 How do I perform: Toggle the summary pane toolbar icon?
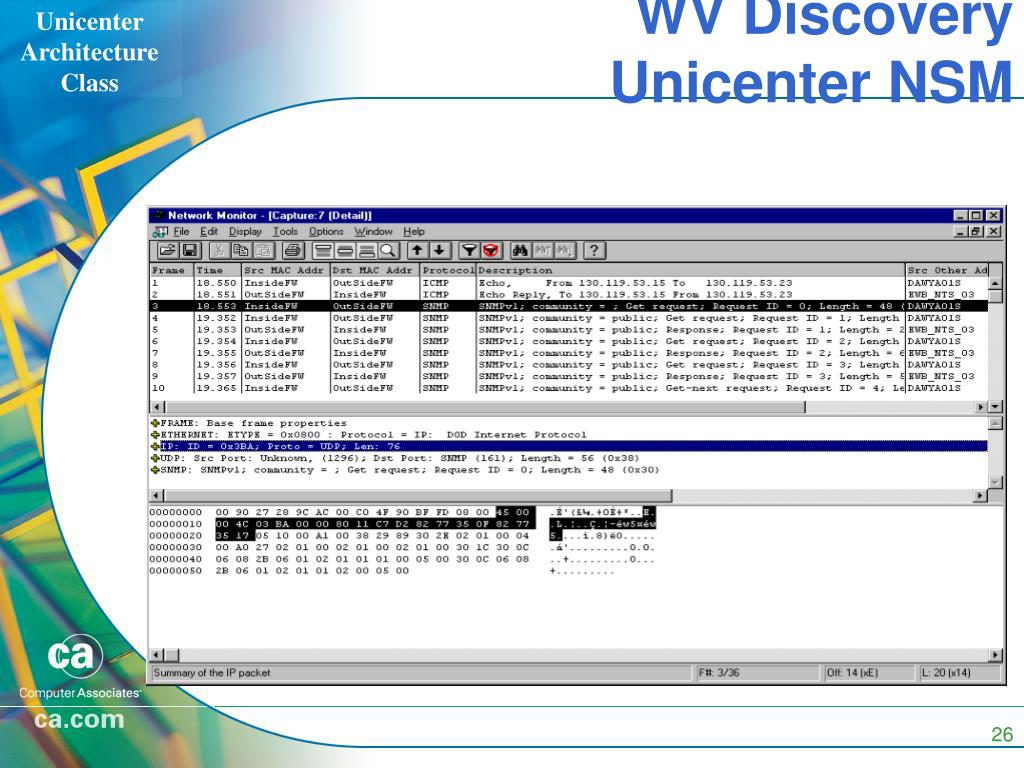point(323,251)
